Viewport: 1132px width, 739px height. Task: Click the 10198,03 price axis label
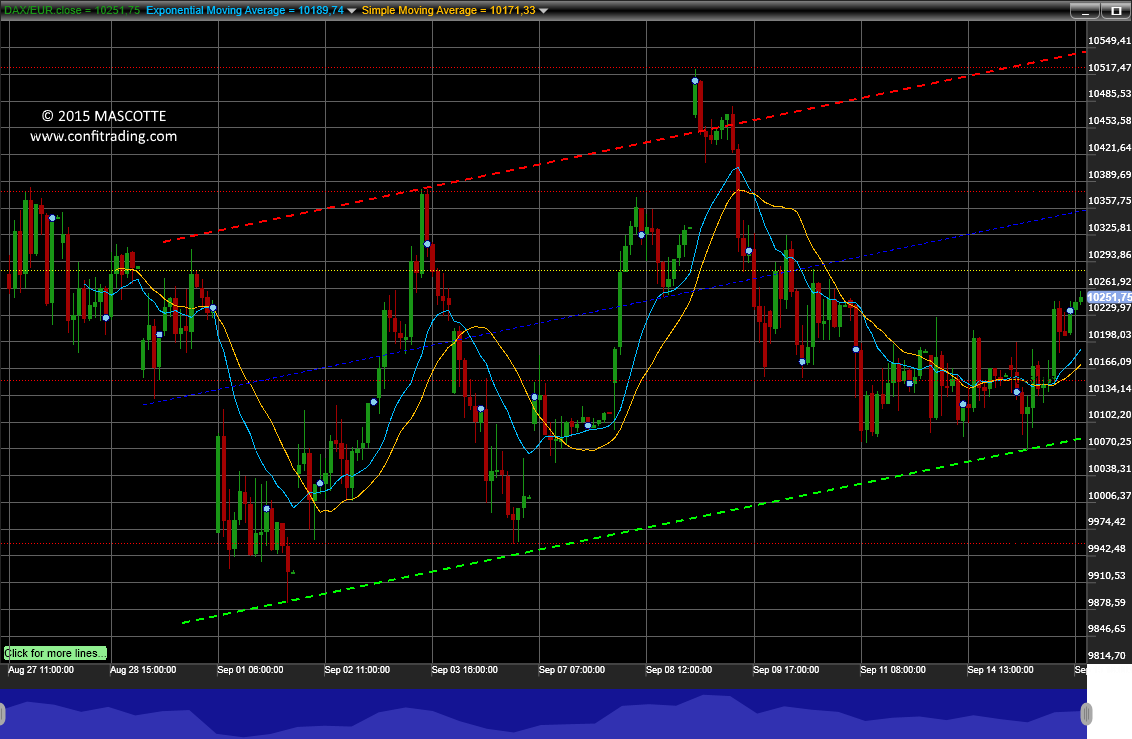1110,335
